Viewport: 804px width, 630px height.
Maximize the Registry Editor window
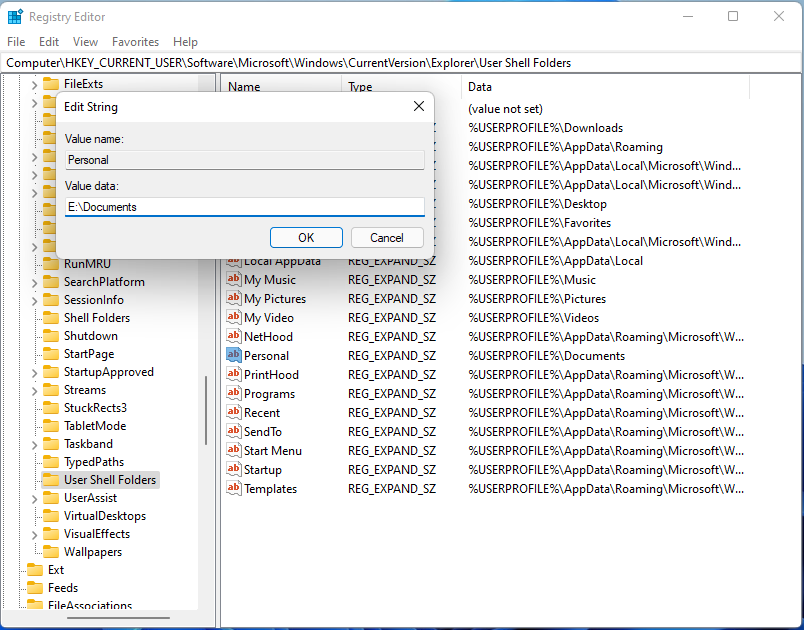click(x=733, y=16)
